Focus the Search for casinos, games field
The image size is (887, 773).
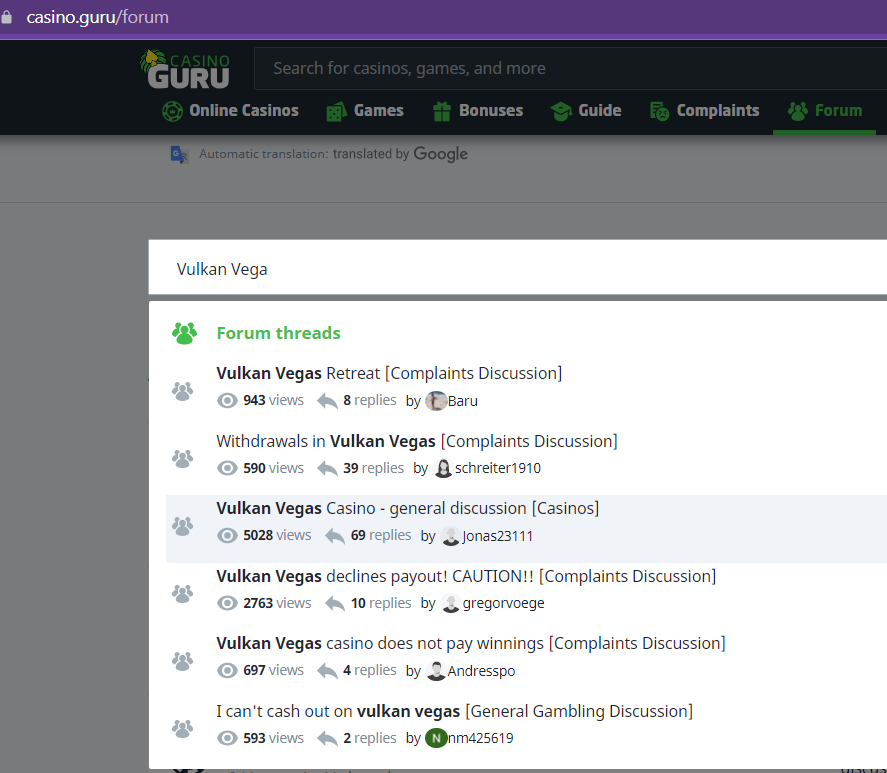[x=560, y=69]
